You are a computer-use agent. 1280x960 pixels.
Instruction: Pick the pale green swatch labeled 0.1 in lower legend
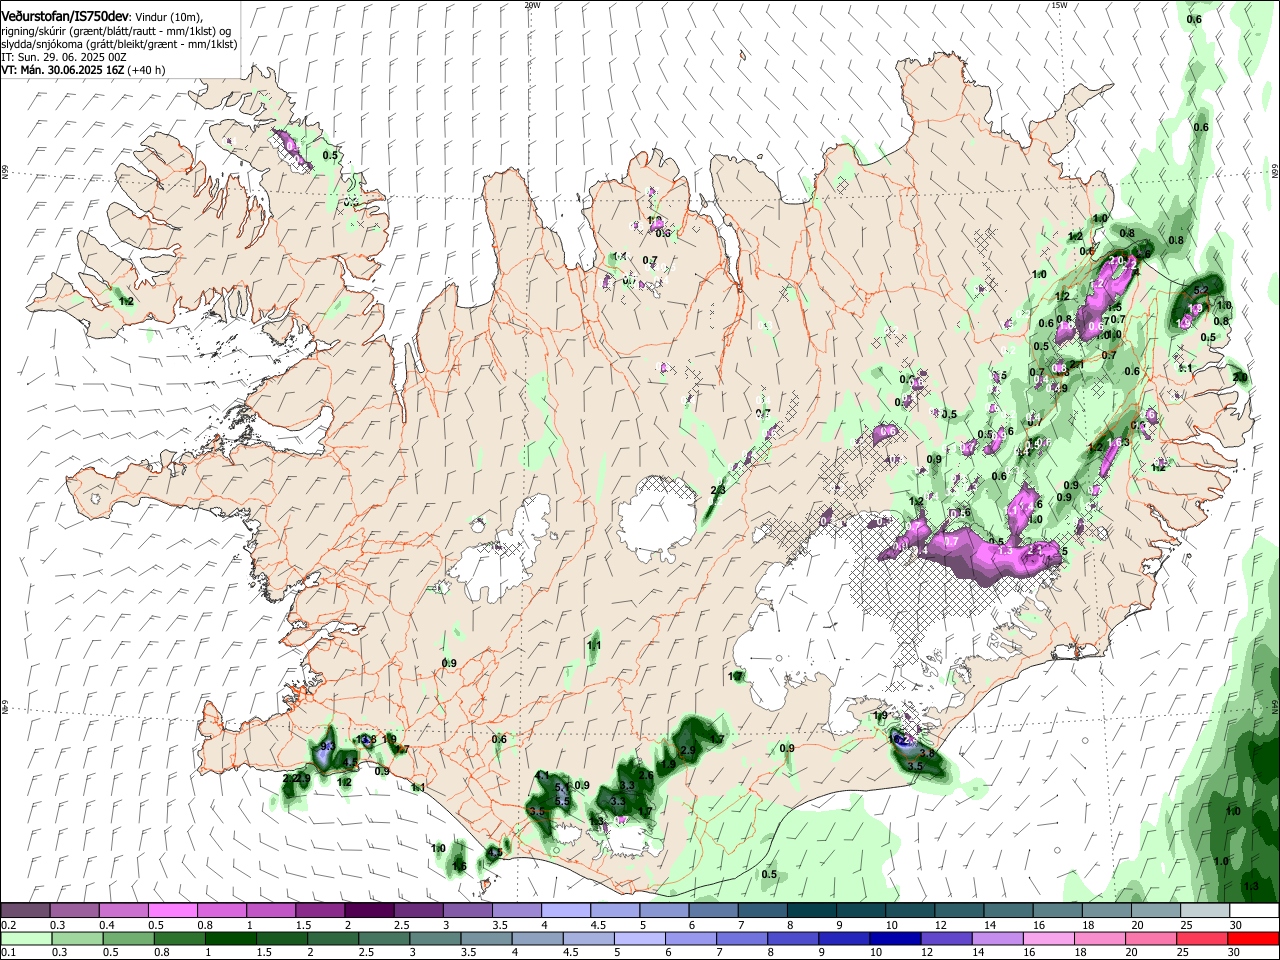tap(26, 938)
